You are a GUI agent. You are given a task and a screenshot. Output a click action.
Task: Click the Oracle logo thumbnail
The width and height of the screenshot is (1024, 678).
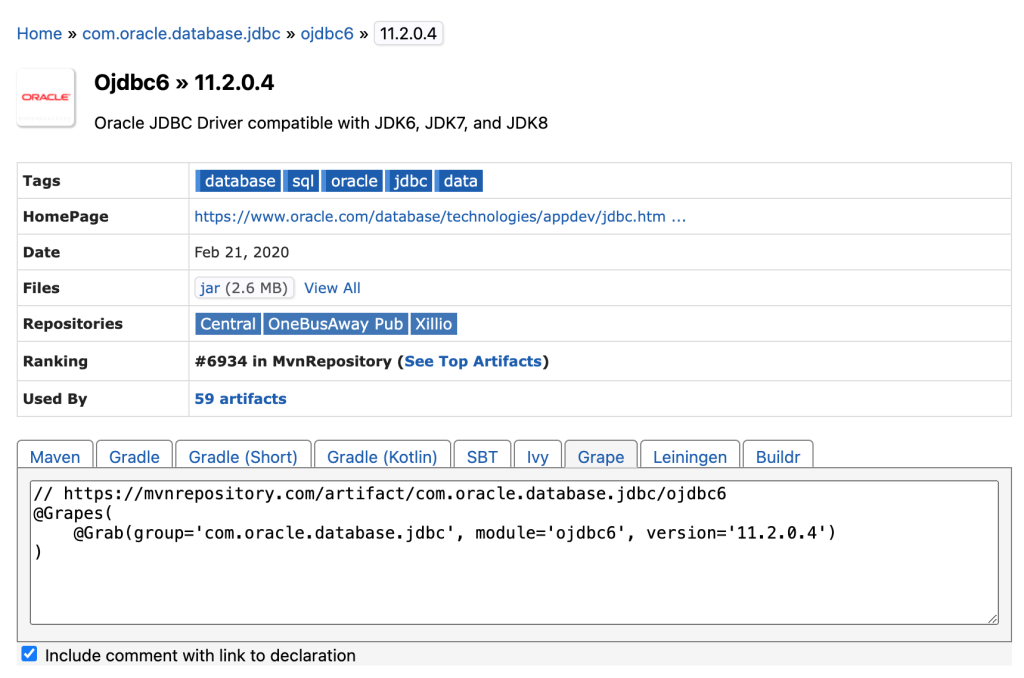(x=46, y=97)
